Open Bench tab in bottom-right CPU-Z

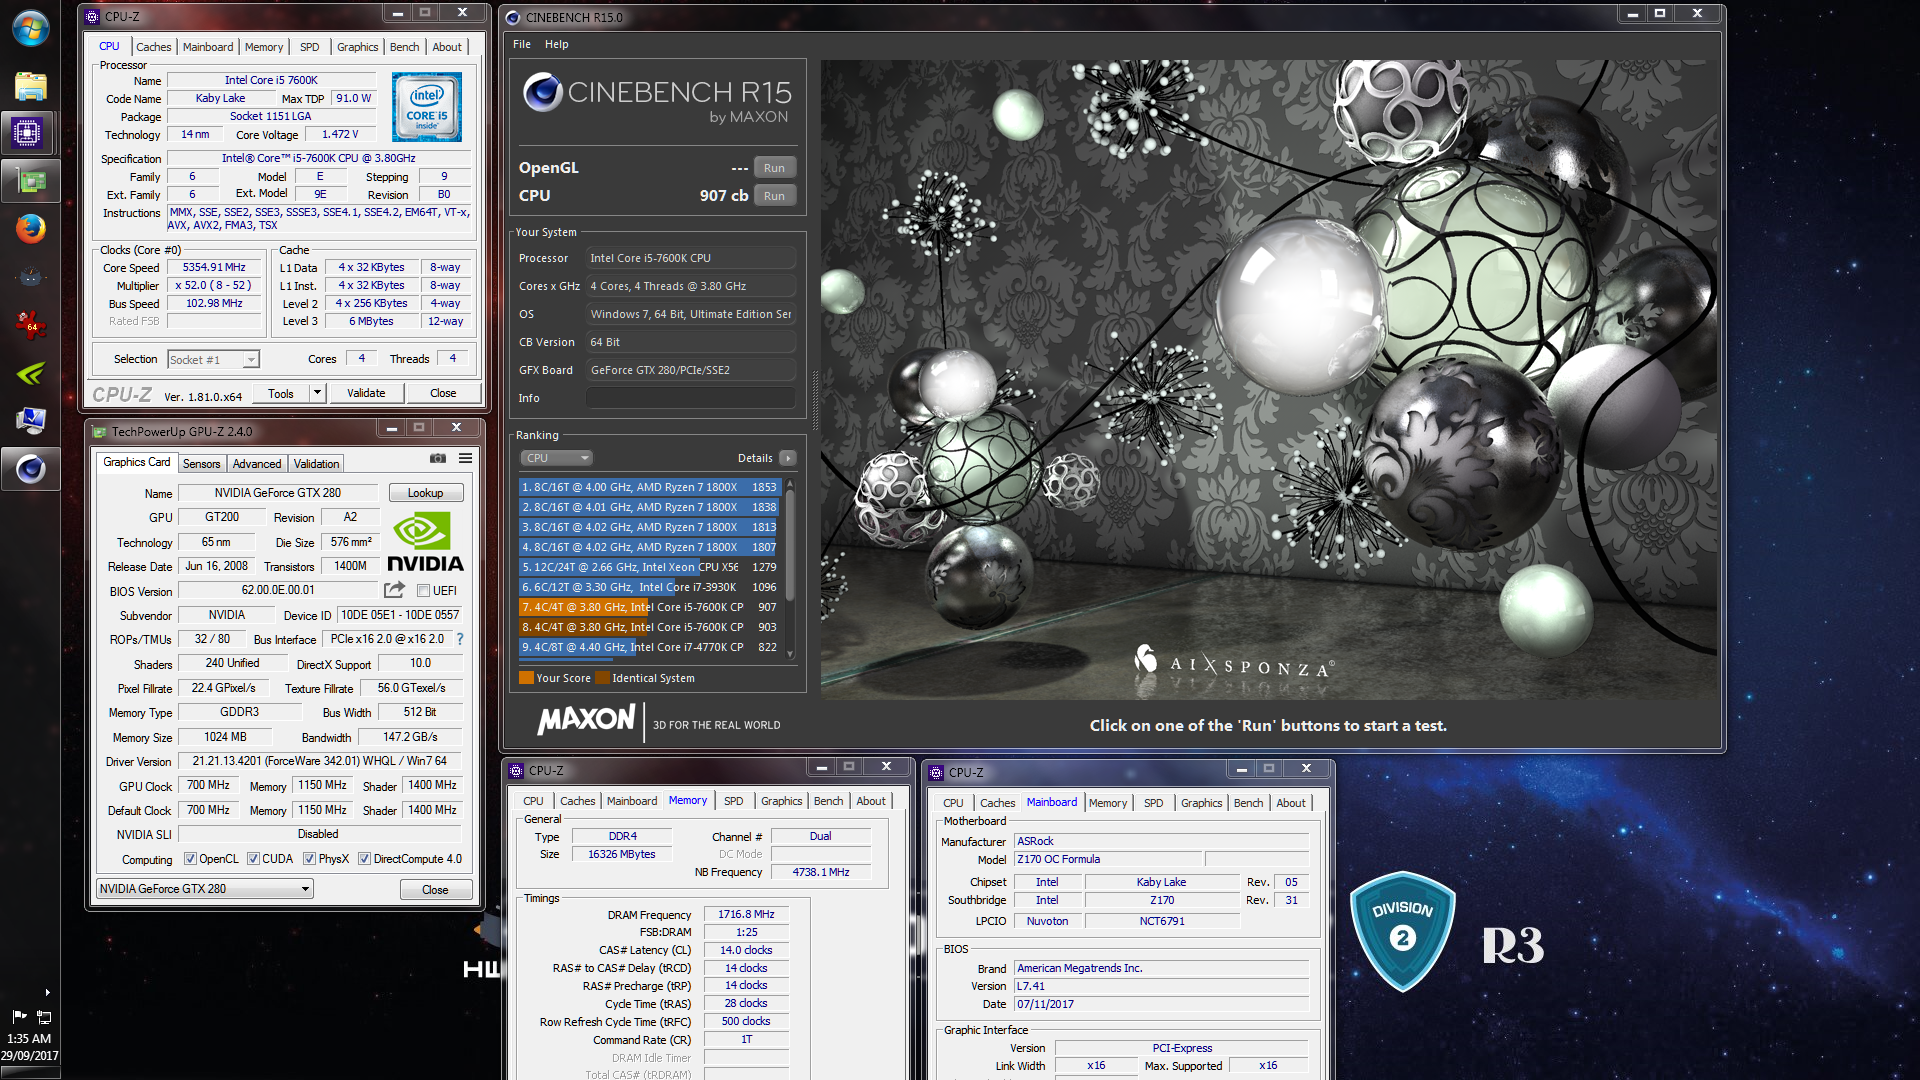click(x=1248, y=803)
